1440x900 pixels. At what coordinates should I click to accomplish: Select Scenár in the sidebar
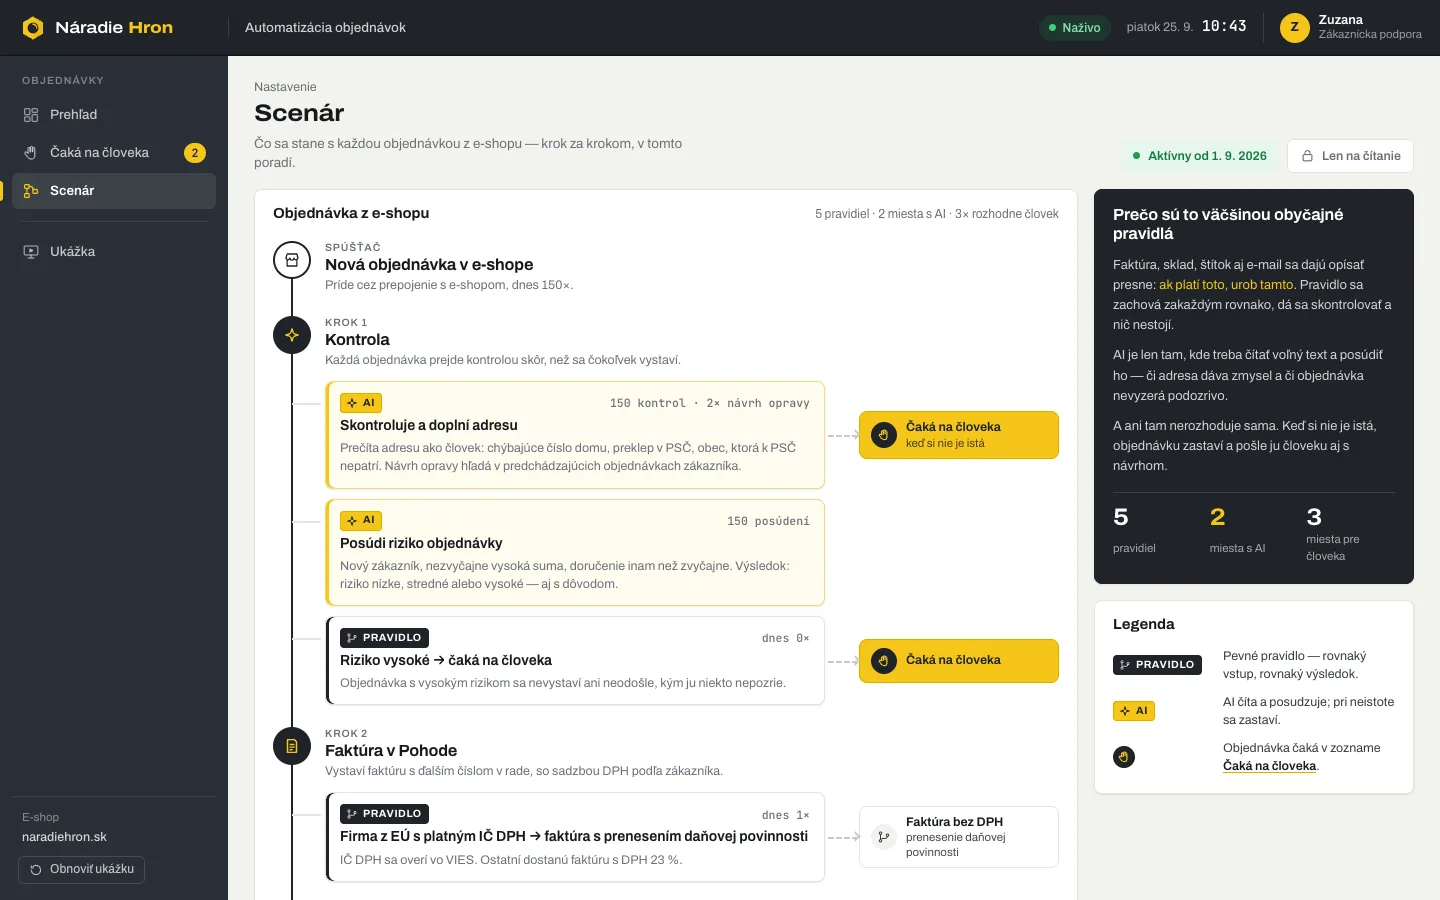(114, 191)
